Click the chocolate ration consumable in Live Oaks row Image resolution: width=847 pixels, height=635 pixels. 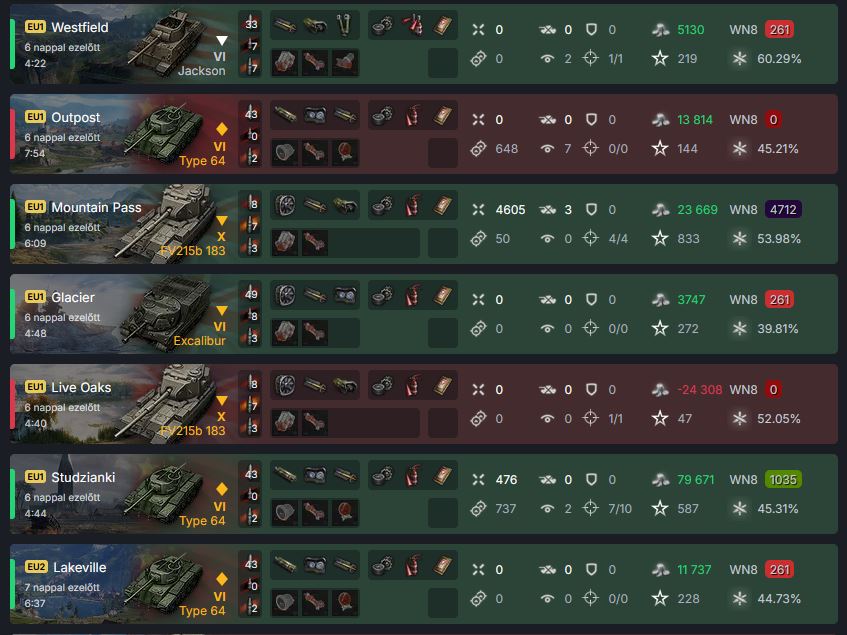pyautogui.click(x=442, y=386)
